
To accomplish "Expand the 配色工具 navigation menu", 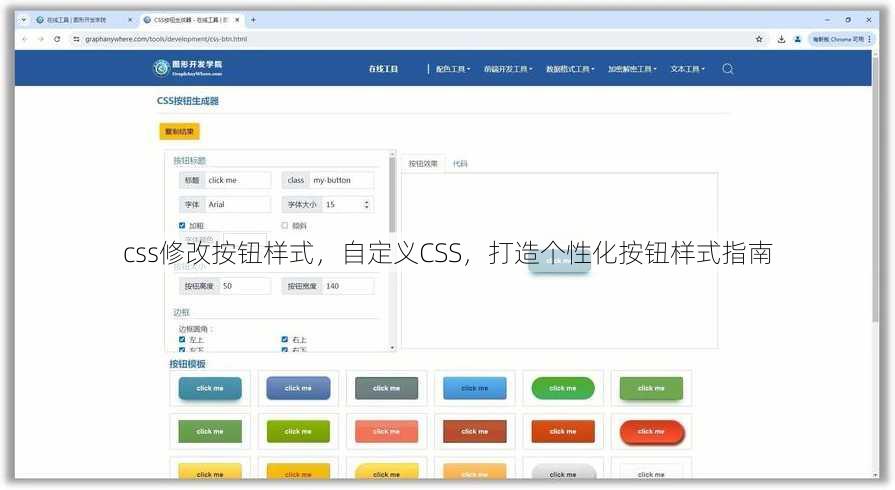I will click(x=453, y=69).
